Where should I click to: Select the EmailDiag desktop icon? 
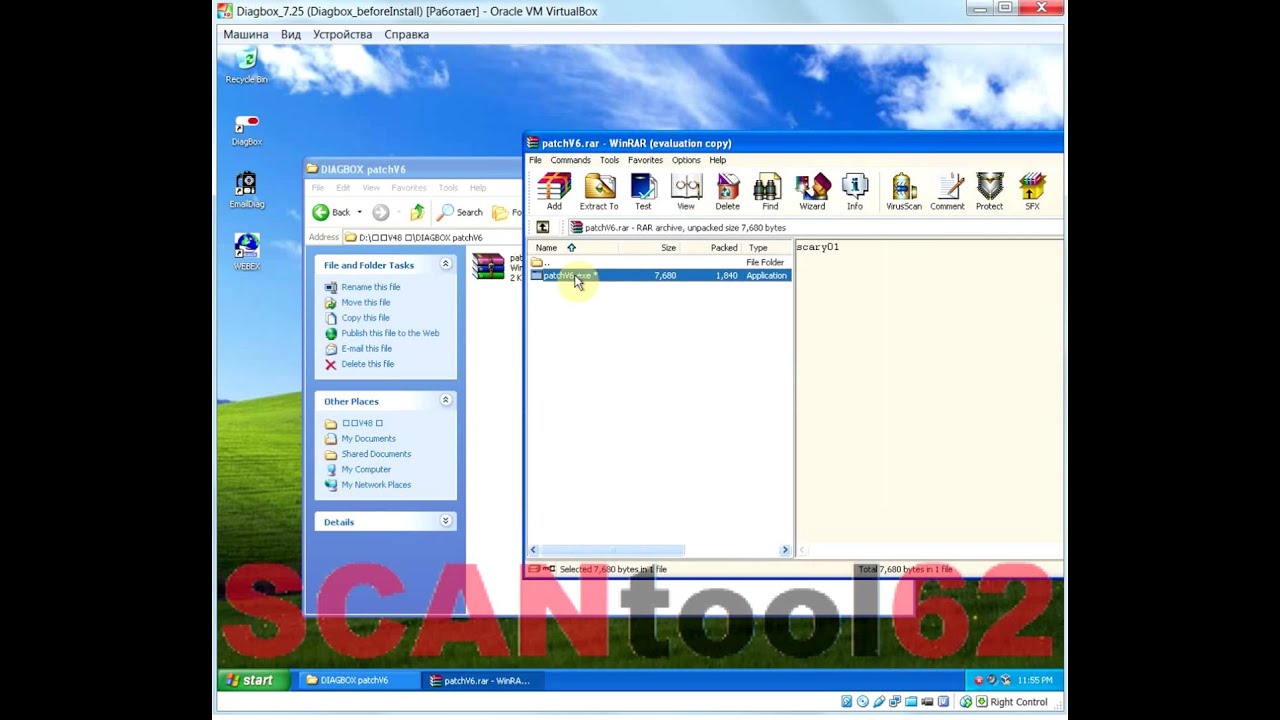click(246, 190)
